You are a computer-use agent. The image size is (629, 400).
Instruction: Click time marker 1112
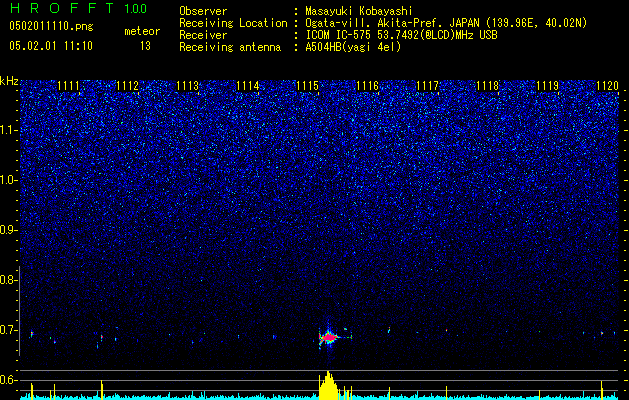128,86
